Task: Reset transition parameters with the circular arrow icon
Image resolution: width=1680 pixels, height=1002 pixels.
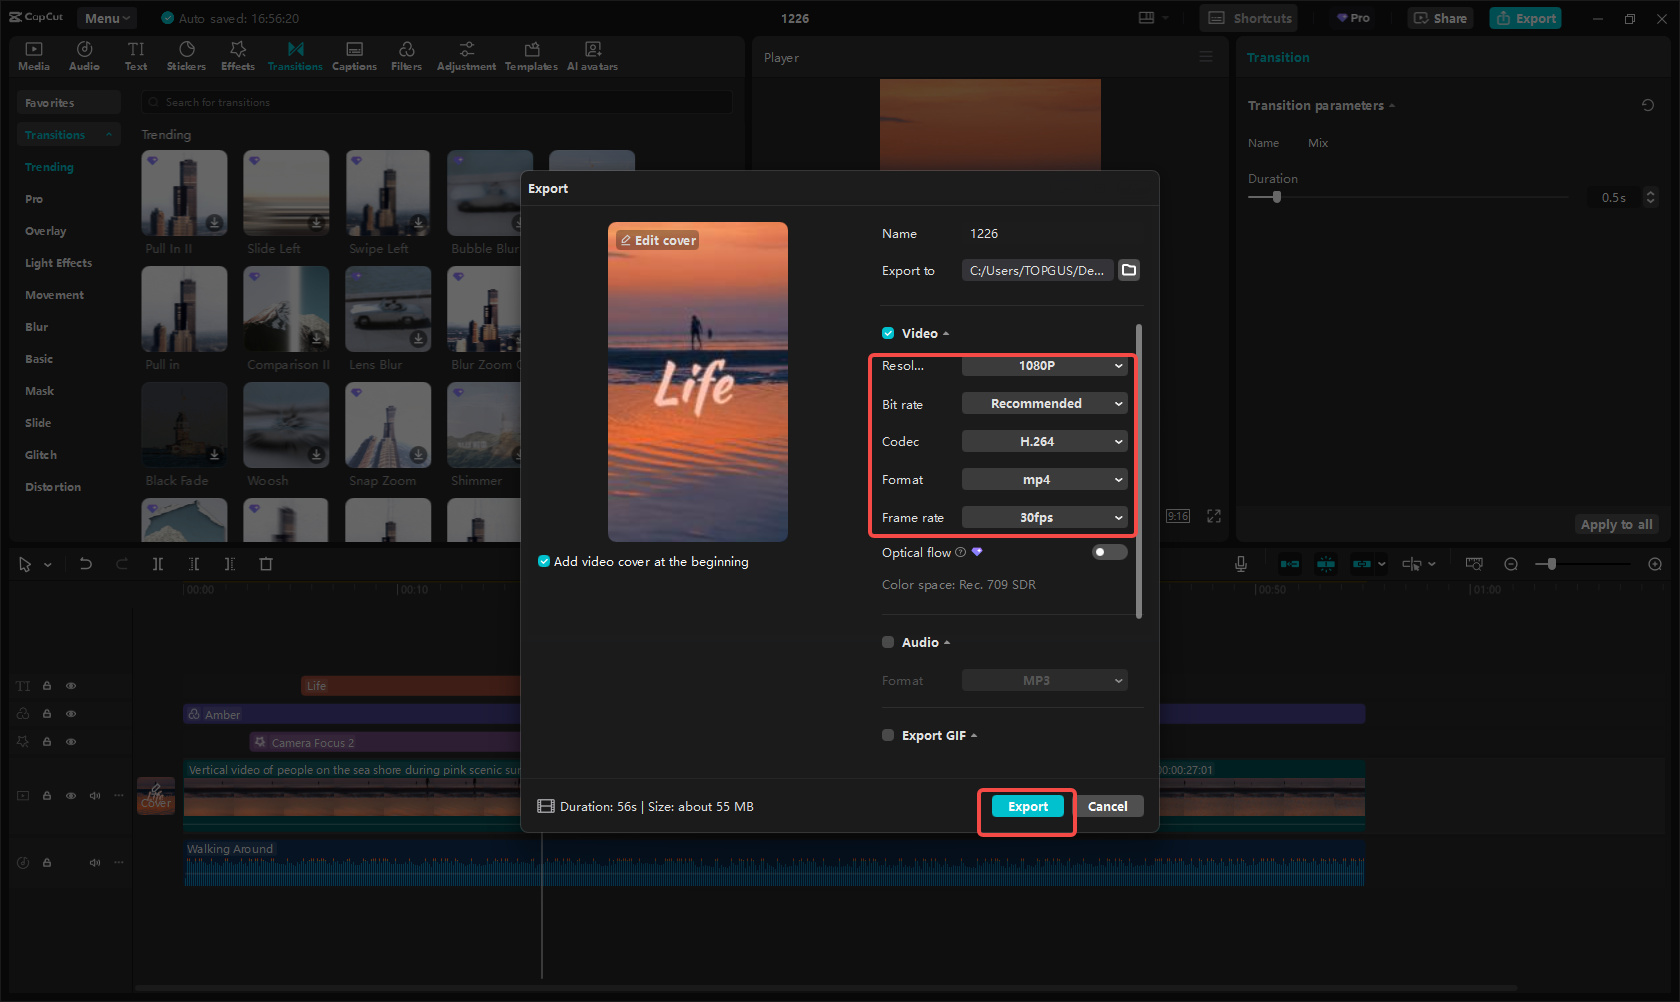Action: point(1648,105)
